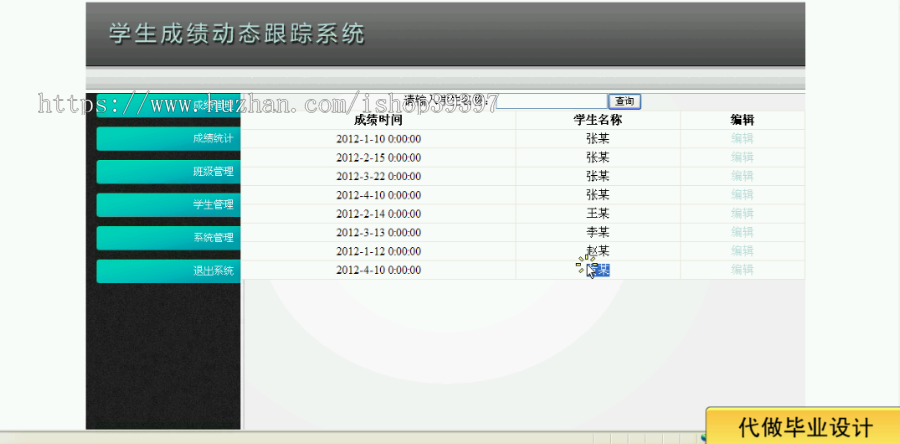Open the 系统管理 sidebar menu
Screen dimensions: 900x444
168,238
